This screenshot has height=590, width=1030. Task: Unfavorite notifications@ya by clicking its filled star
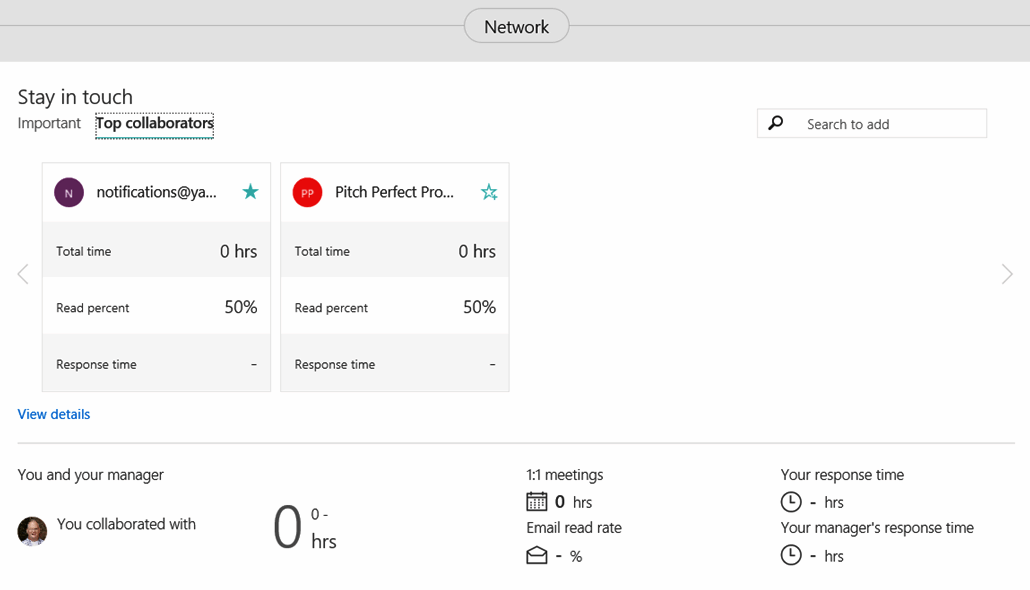click(250, 191)
